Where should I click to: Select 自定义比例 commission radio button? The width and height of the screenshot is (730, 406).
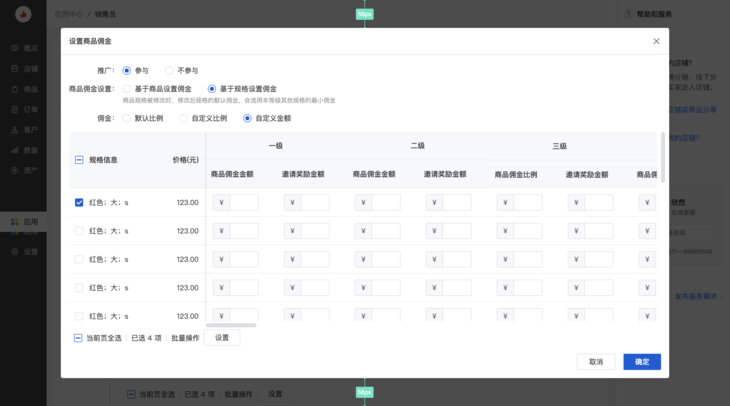[x=183, y=118]
